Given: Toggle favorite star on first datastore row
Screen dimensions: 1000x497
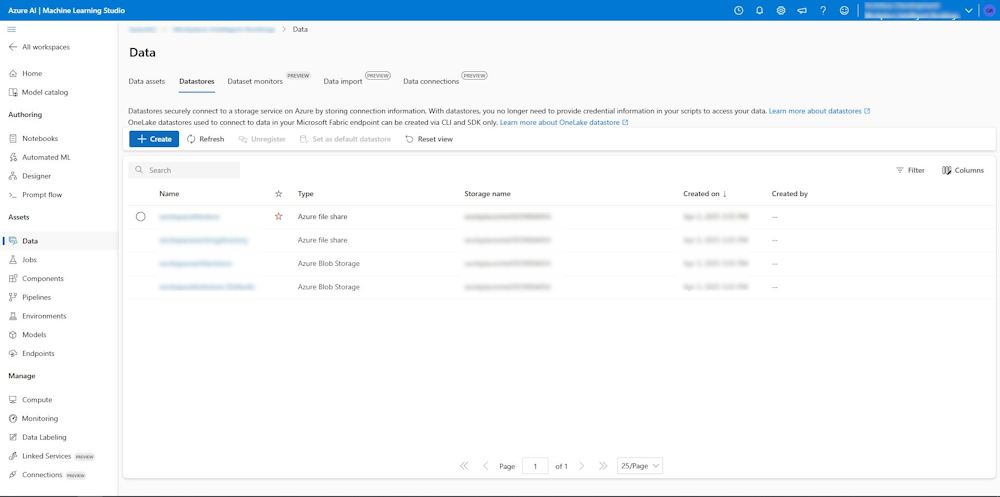Looking at the screenshot, I should tap(278, 216).
